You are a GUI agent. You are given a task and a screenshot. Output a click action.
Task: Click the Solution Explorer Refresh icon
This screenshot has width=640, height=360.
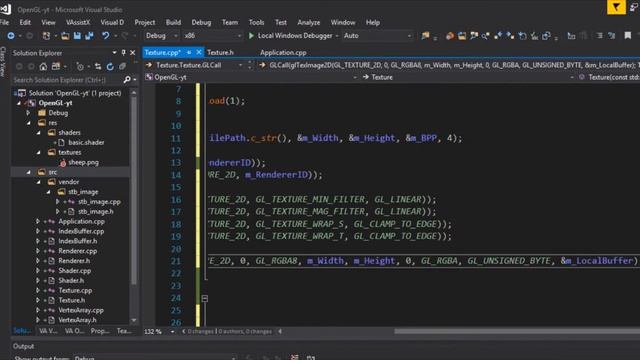[110, 67]
